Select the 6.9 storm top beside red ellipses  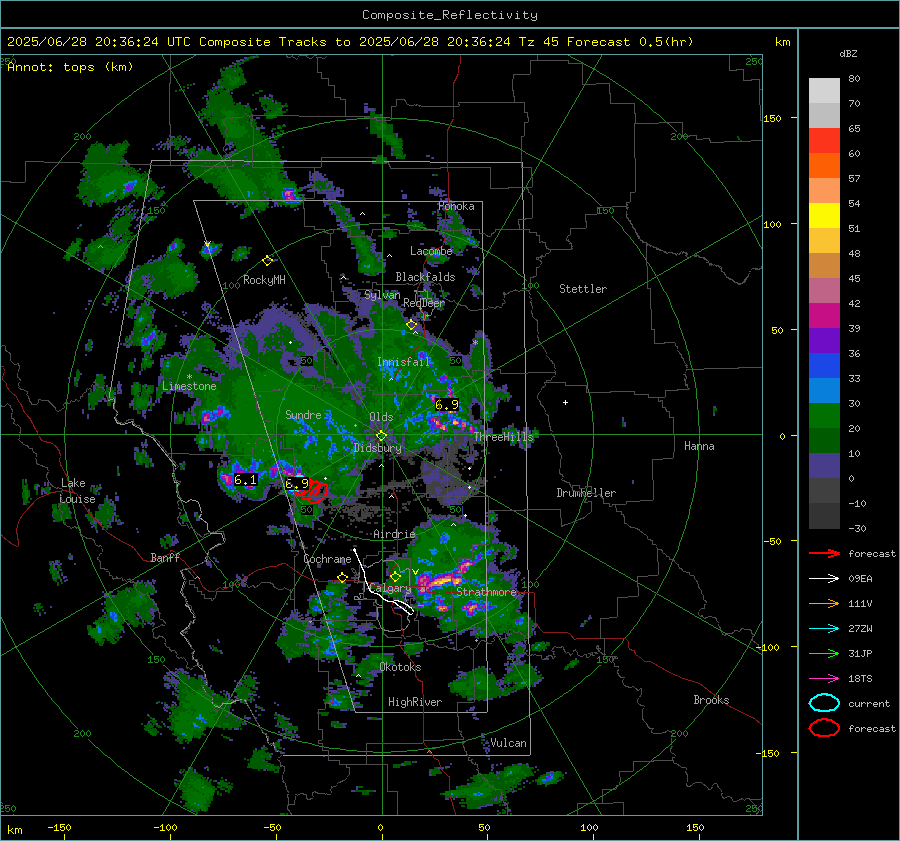[x=297, y=484]
